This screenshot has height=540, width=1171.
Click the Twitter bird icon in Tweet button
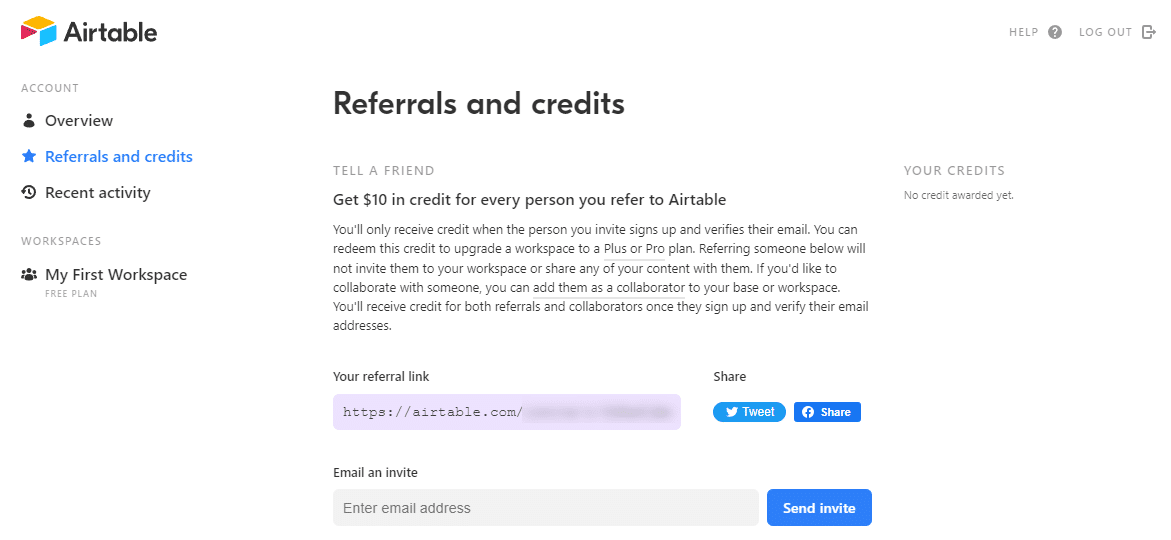coord(733,412)
